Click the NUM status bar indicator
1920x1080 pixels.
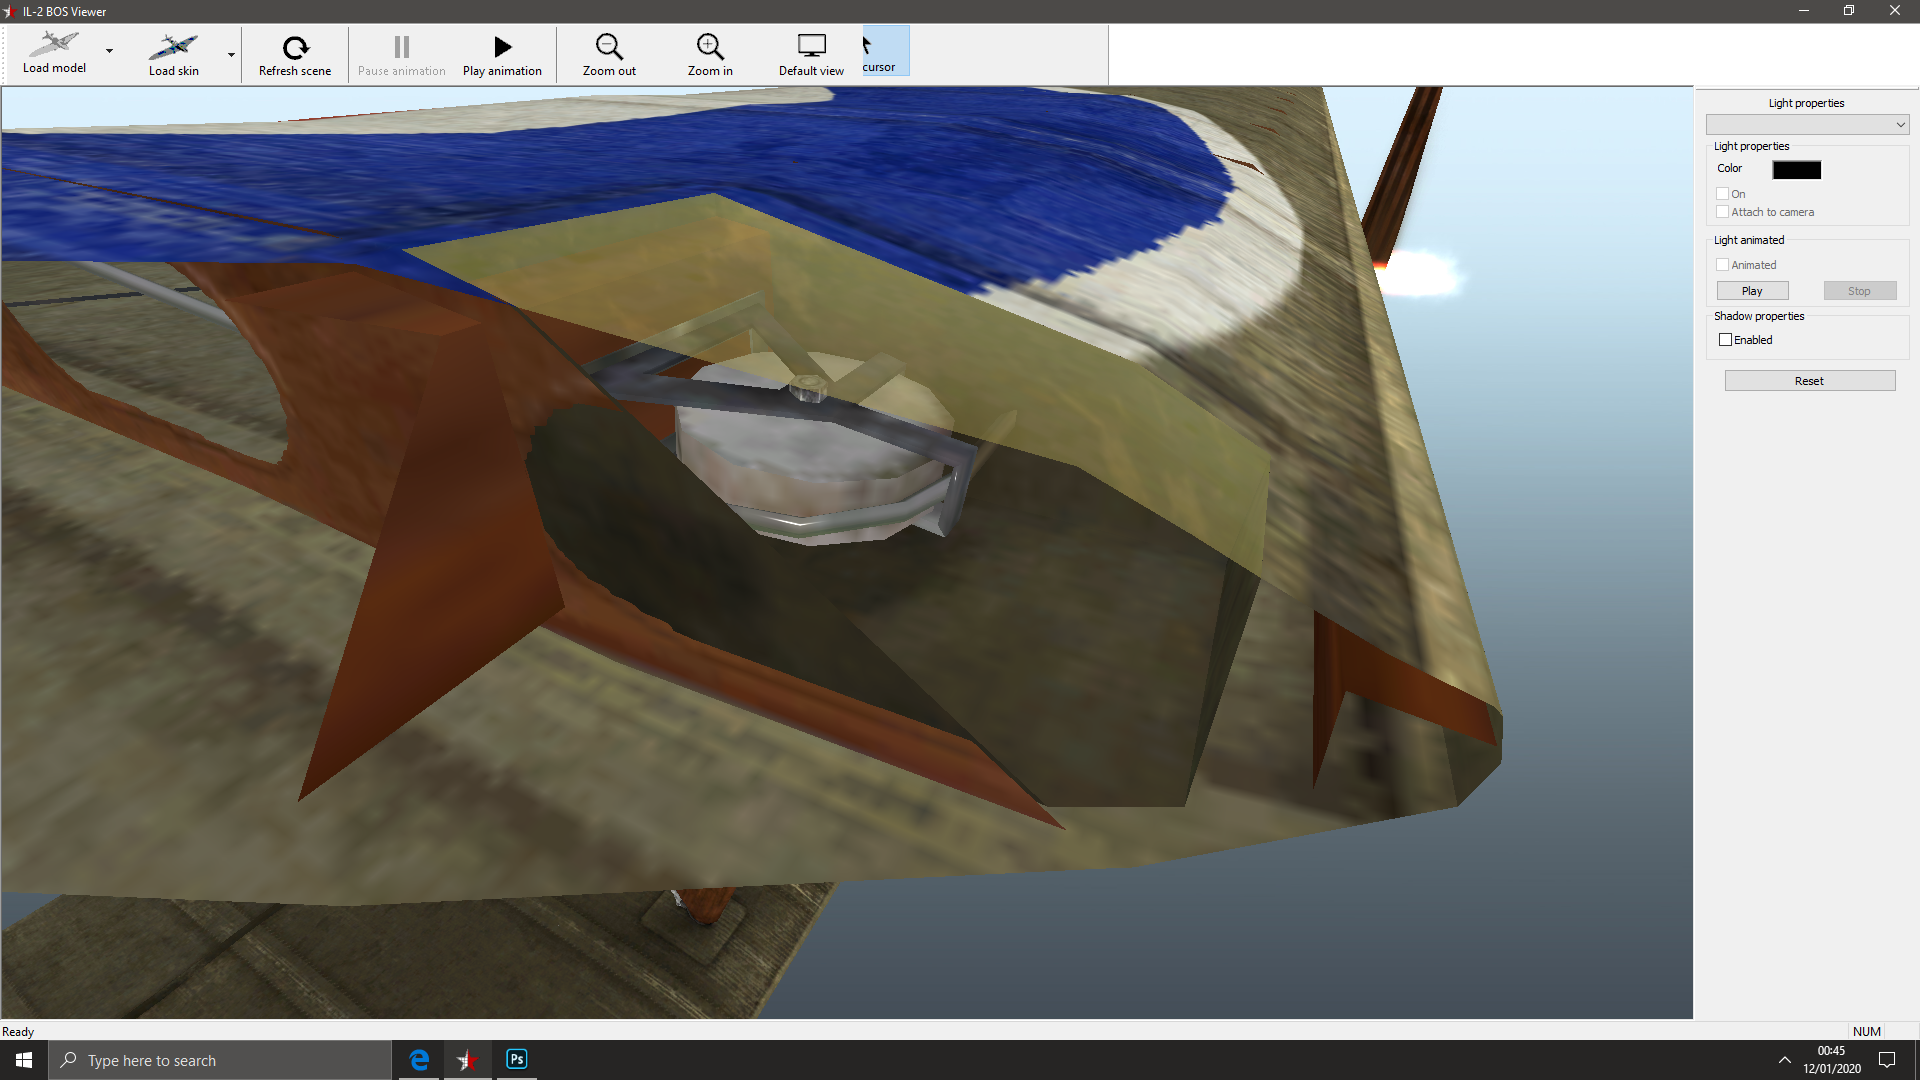[x=1866, y=1031]
